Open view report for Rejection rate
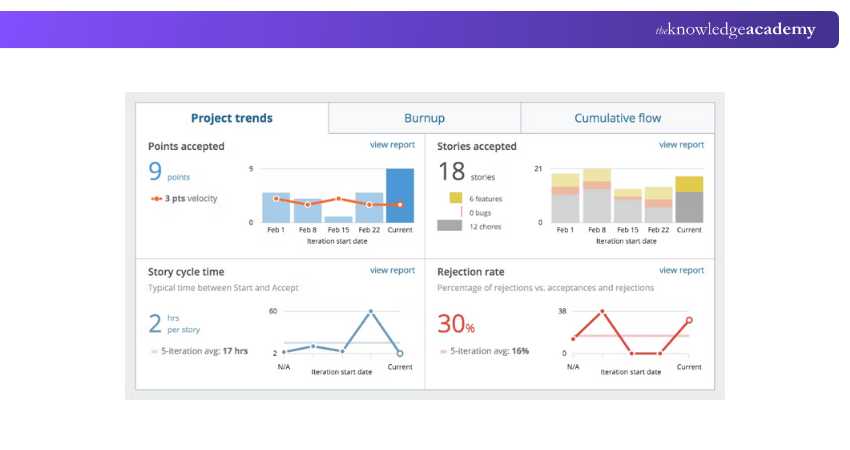The image size is (850, 450). [681, 270]
